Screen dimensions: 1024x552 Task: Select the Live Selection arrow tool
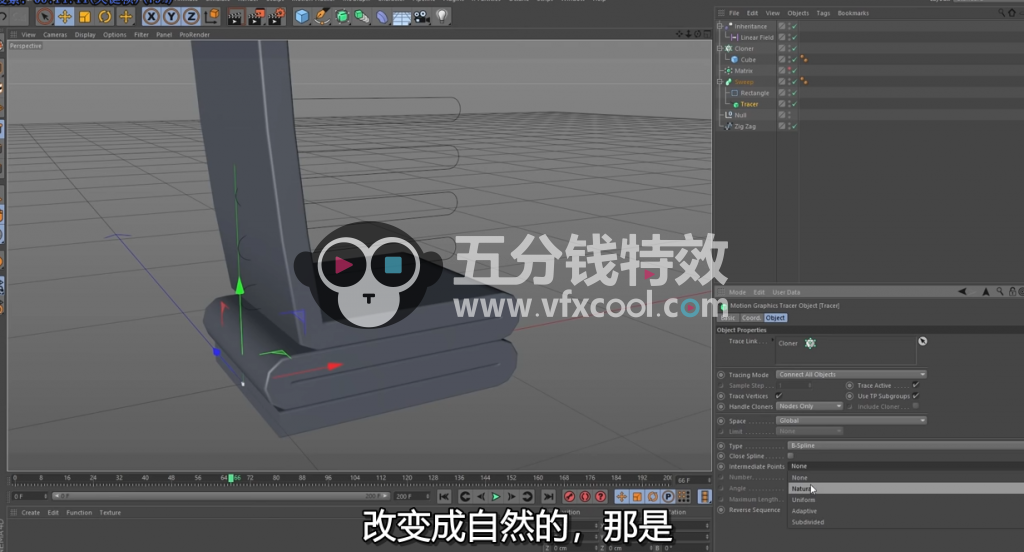tap(44, 17)
